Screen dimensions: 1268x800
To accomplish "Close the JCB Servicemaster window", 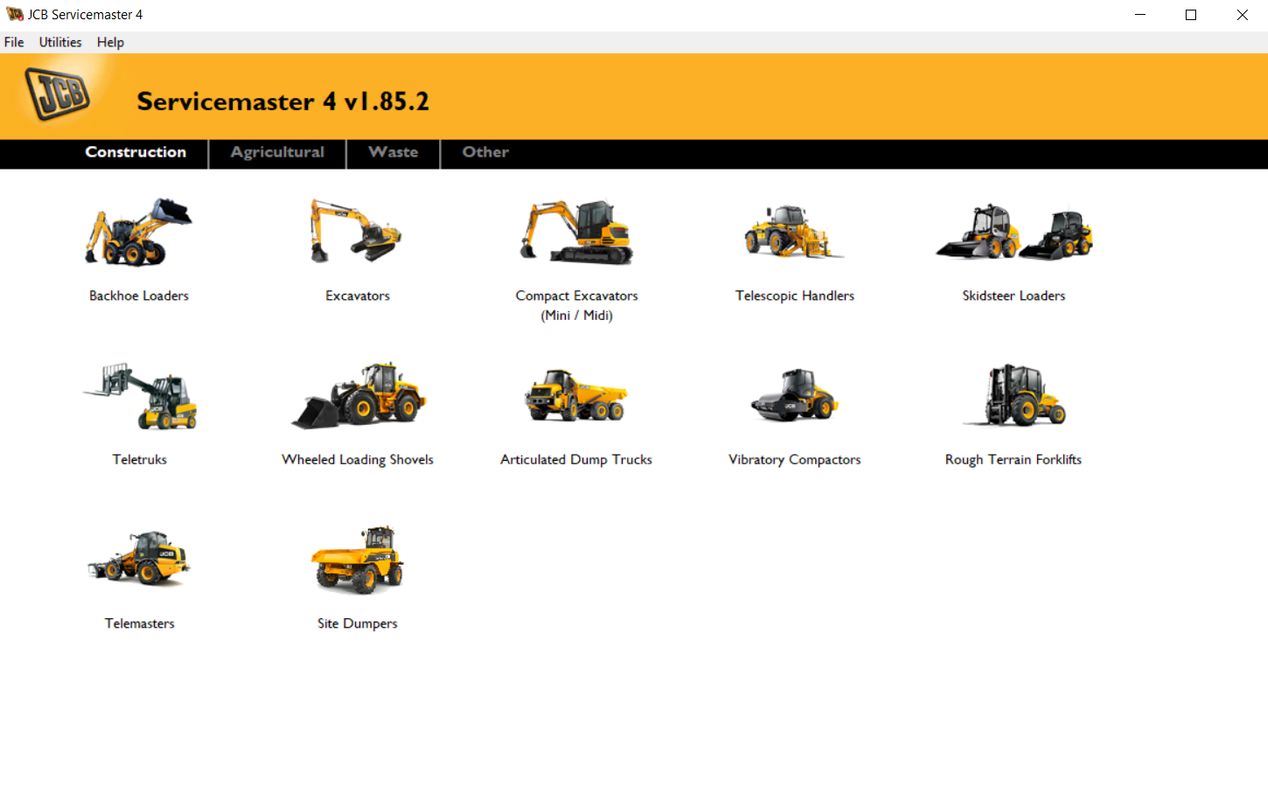I will 1242,15.
